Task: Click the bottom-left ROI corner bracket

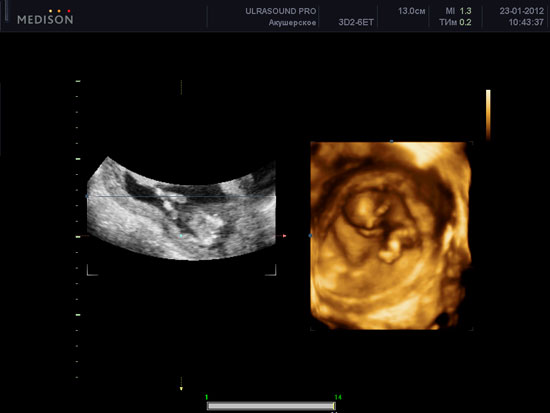Action: (x=92, y=271)
